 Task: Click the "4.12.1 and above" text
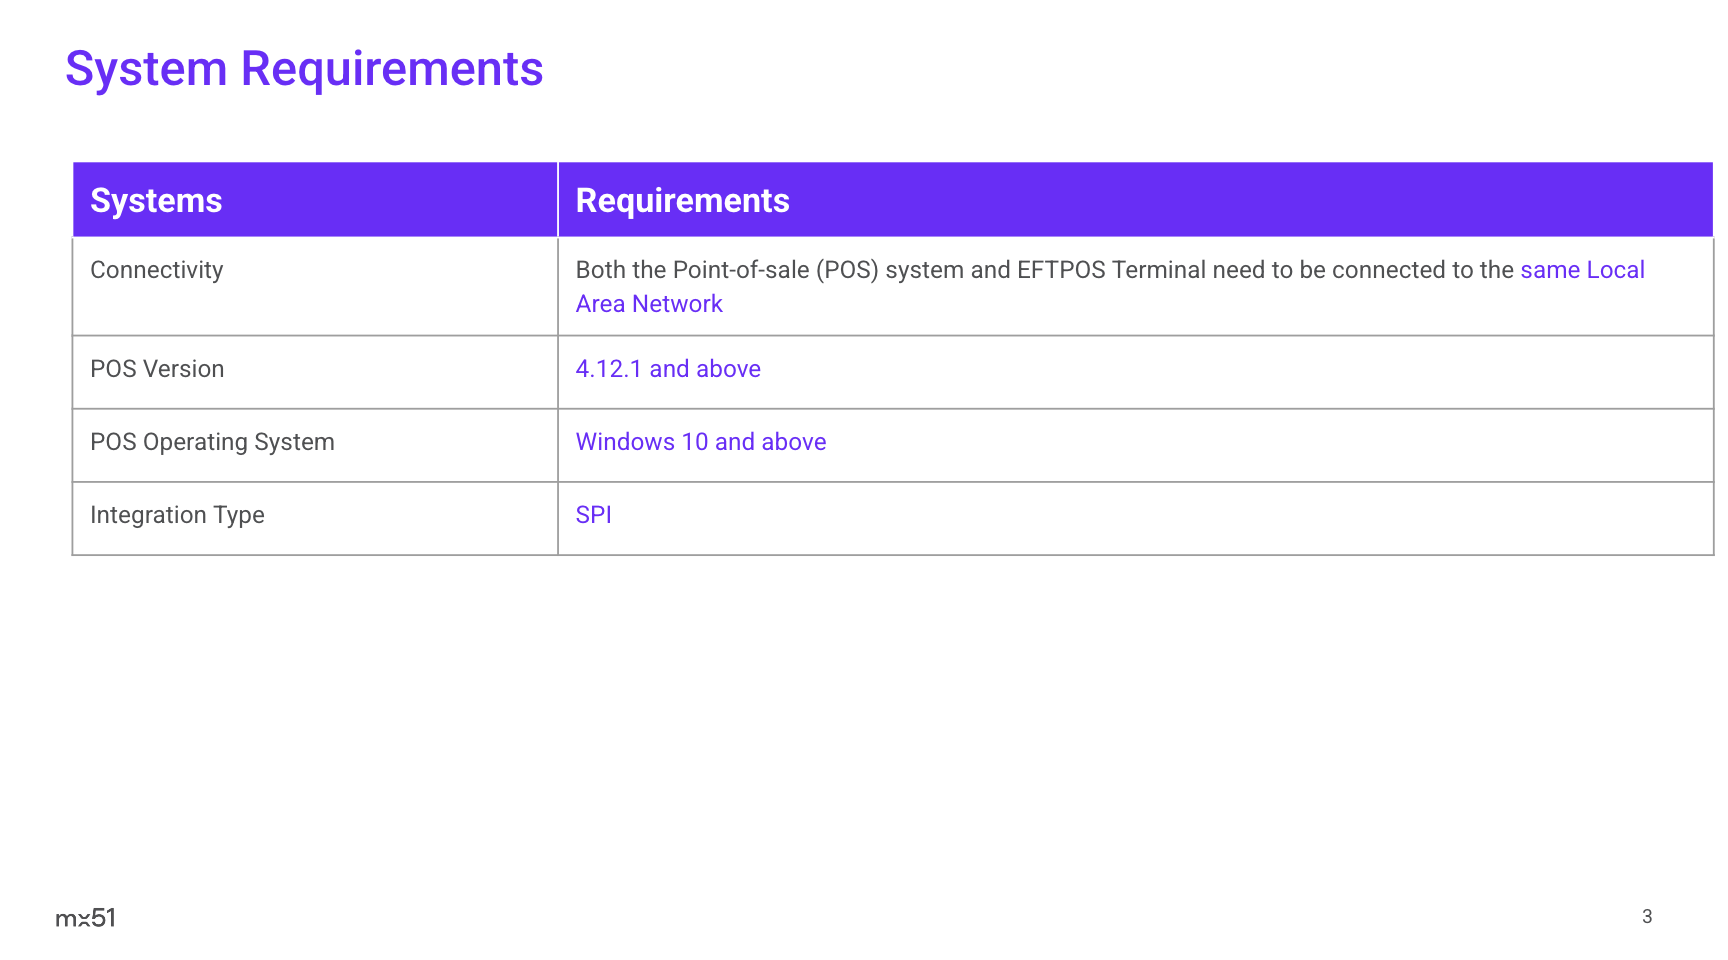668,369
